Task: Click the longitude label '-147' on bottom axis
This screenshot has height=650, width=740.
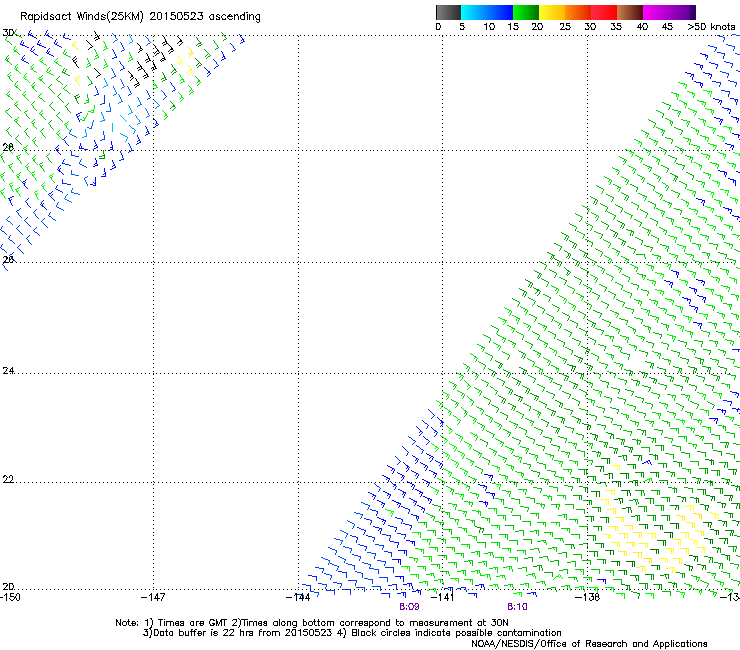Action: pos(153,597)
